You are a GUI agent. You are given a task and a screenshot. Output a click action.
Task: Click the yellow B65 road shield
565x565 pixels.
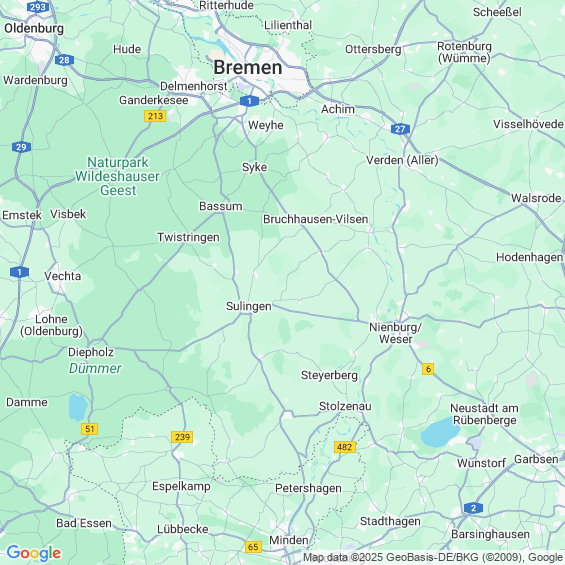(253, 547)
